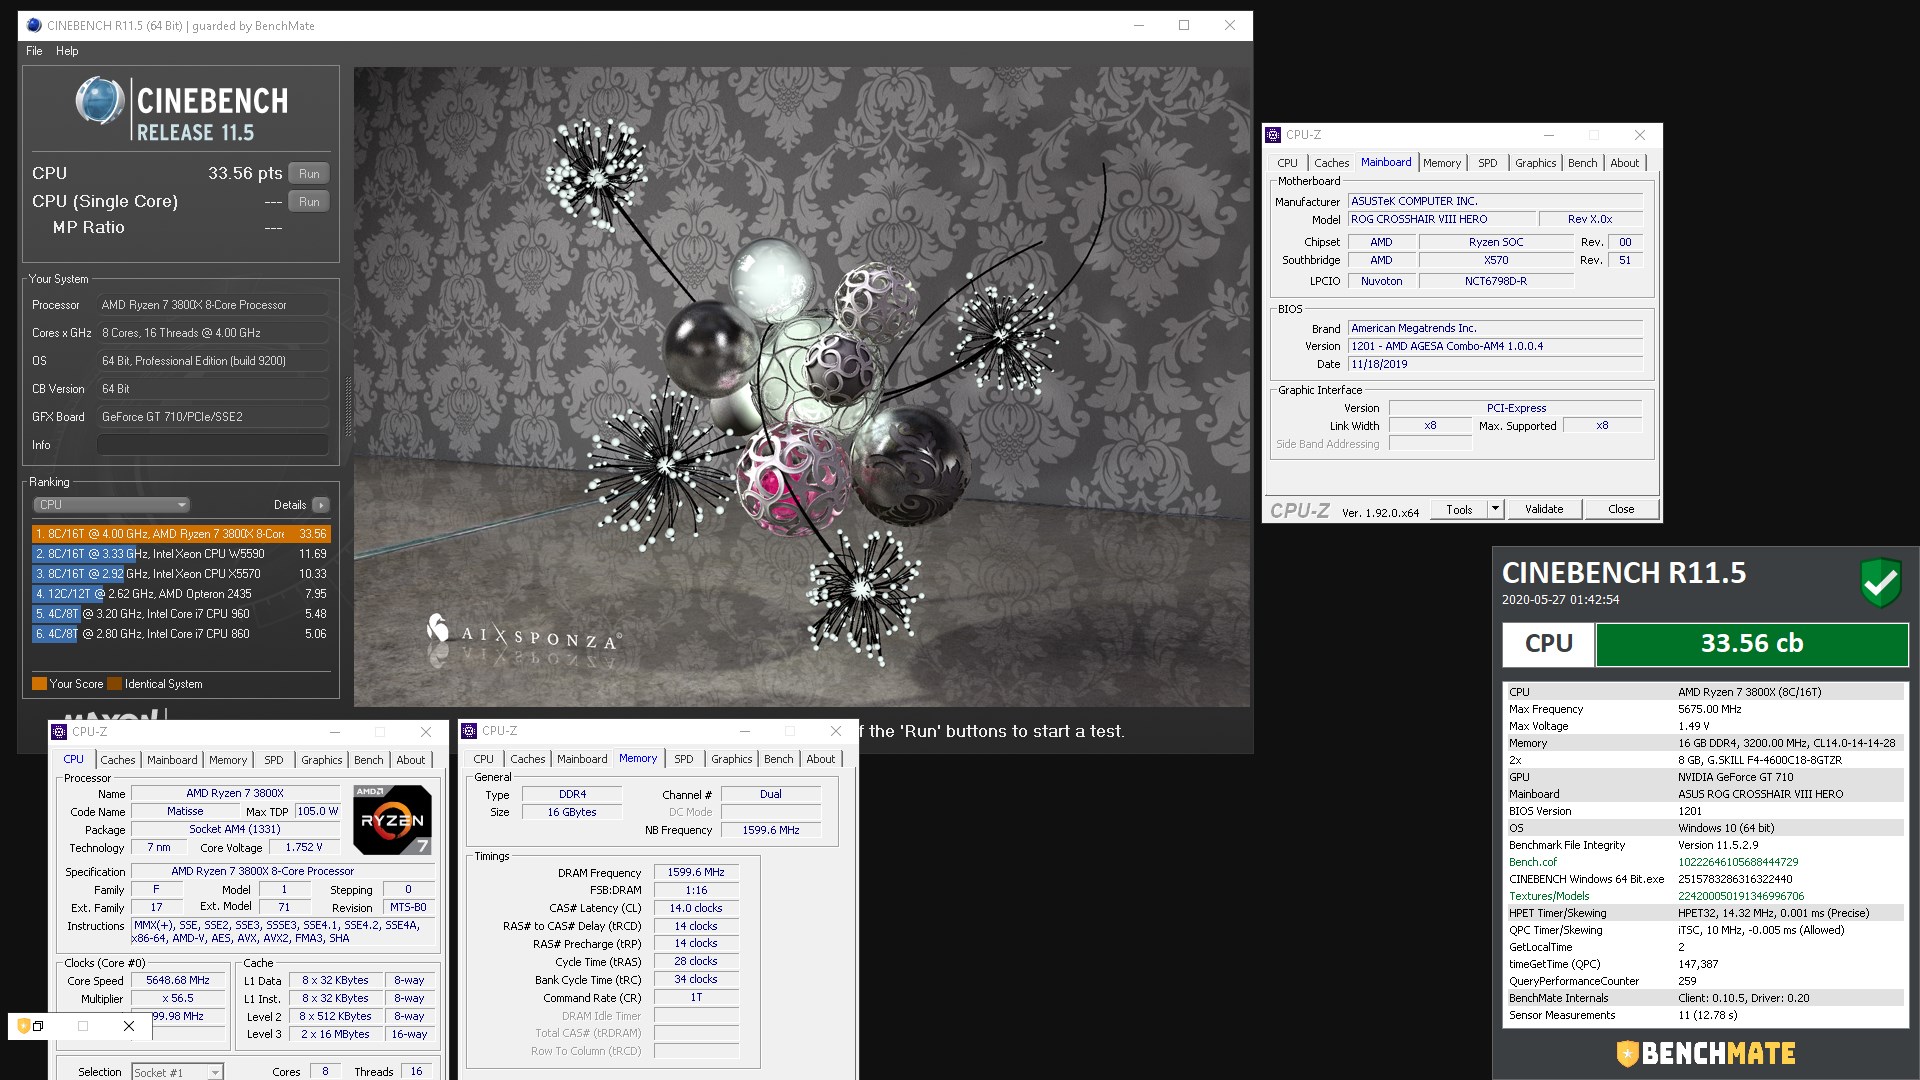1920x1080 pixels.
Task: Click the Sensor Measurements row in BenchMate
Action: pyautogui.click(x=1704, y=1015)
